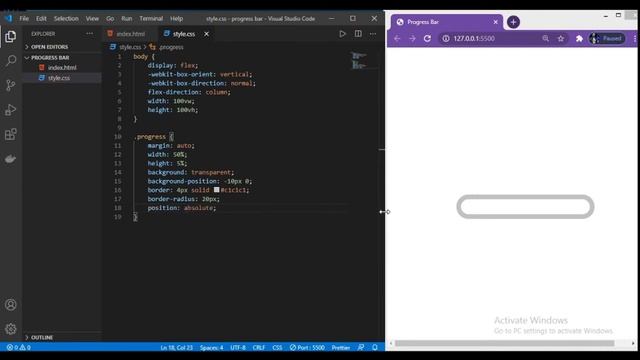This screenshot has height=360, width=640.
Task: Open a new Chrome tab
Action: [x=513, y=22]
